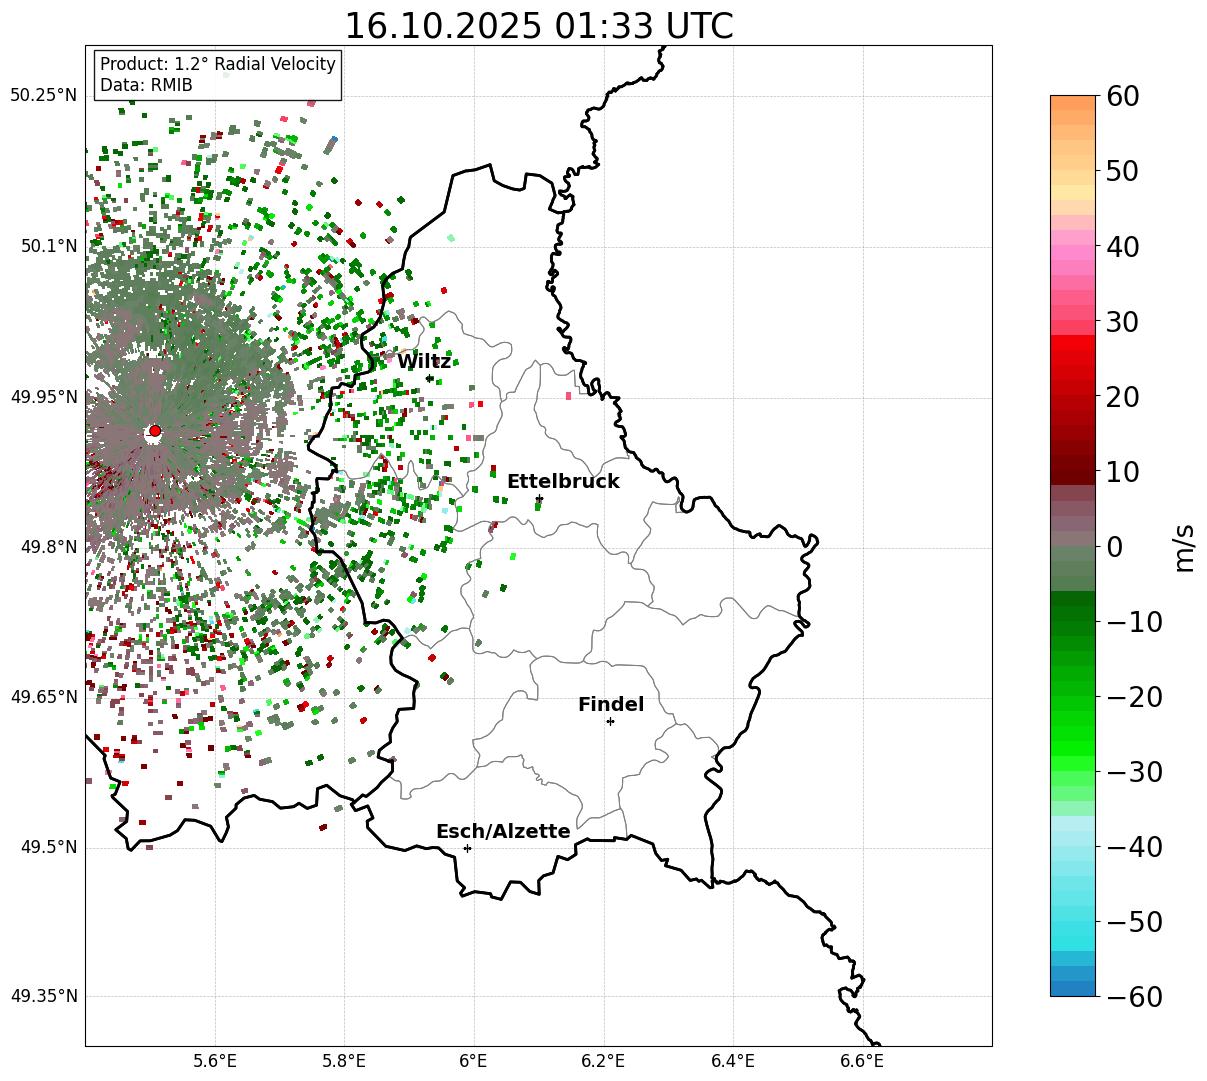Click the Ettelbruck station cross marker
Image resolution: width=1207 pixels, height=1081 pixels.
[539, 498]
